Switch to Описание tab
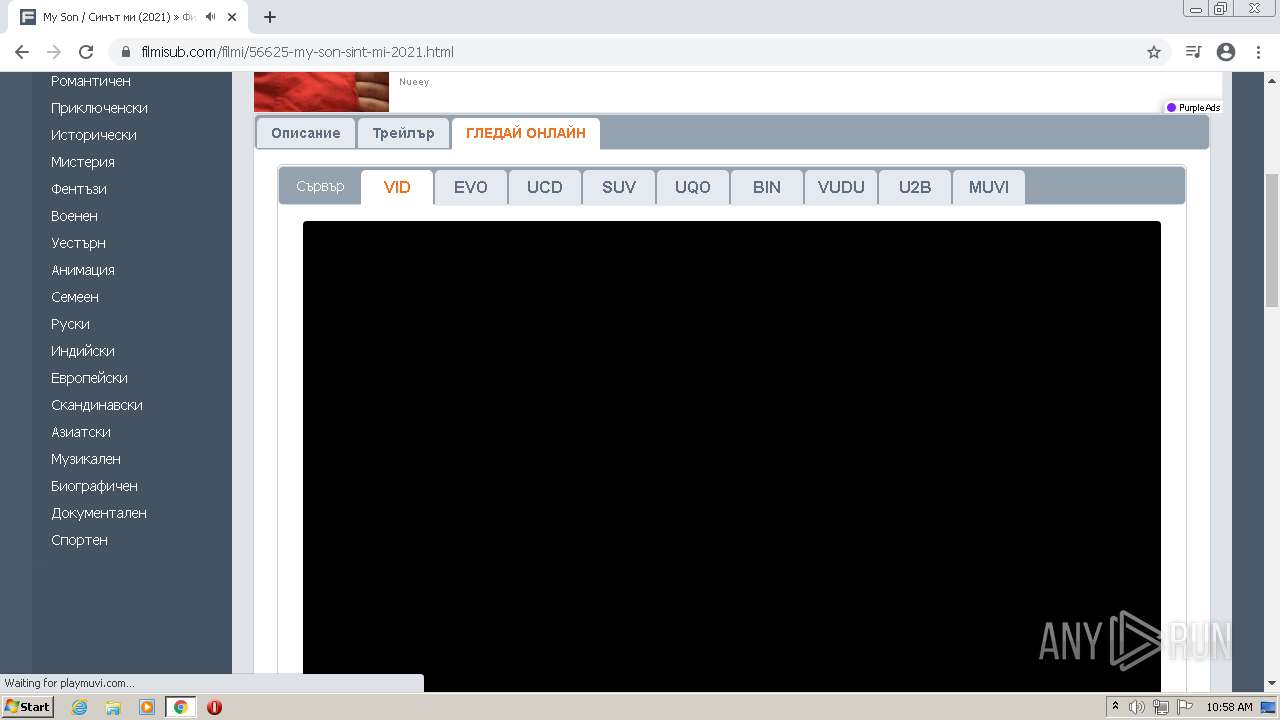1280x720 pixels. pos(306,133)
